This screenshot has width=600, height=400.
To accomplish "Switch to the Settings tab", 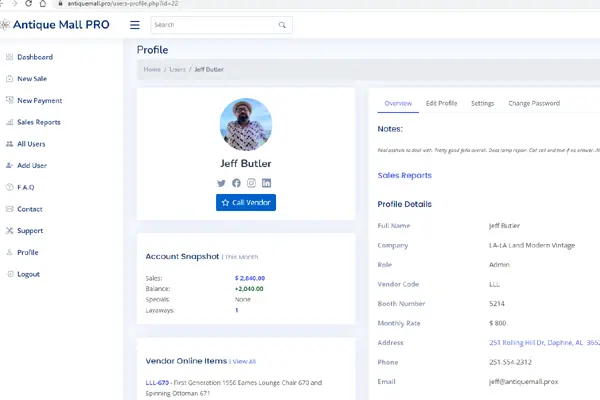I will point(483,103).
